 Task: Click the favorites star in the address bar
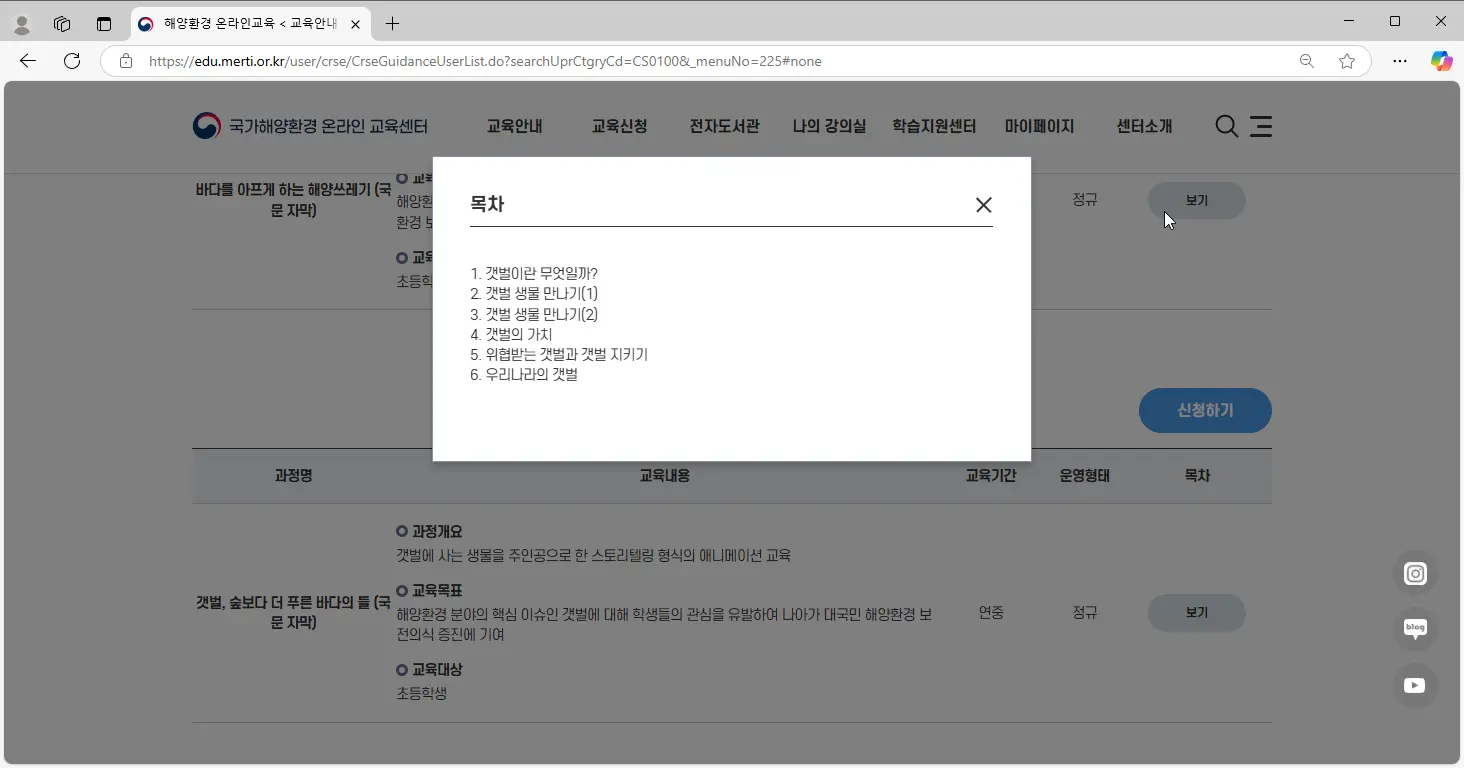click(x=1347, y=61)
